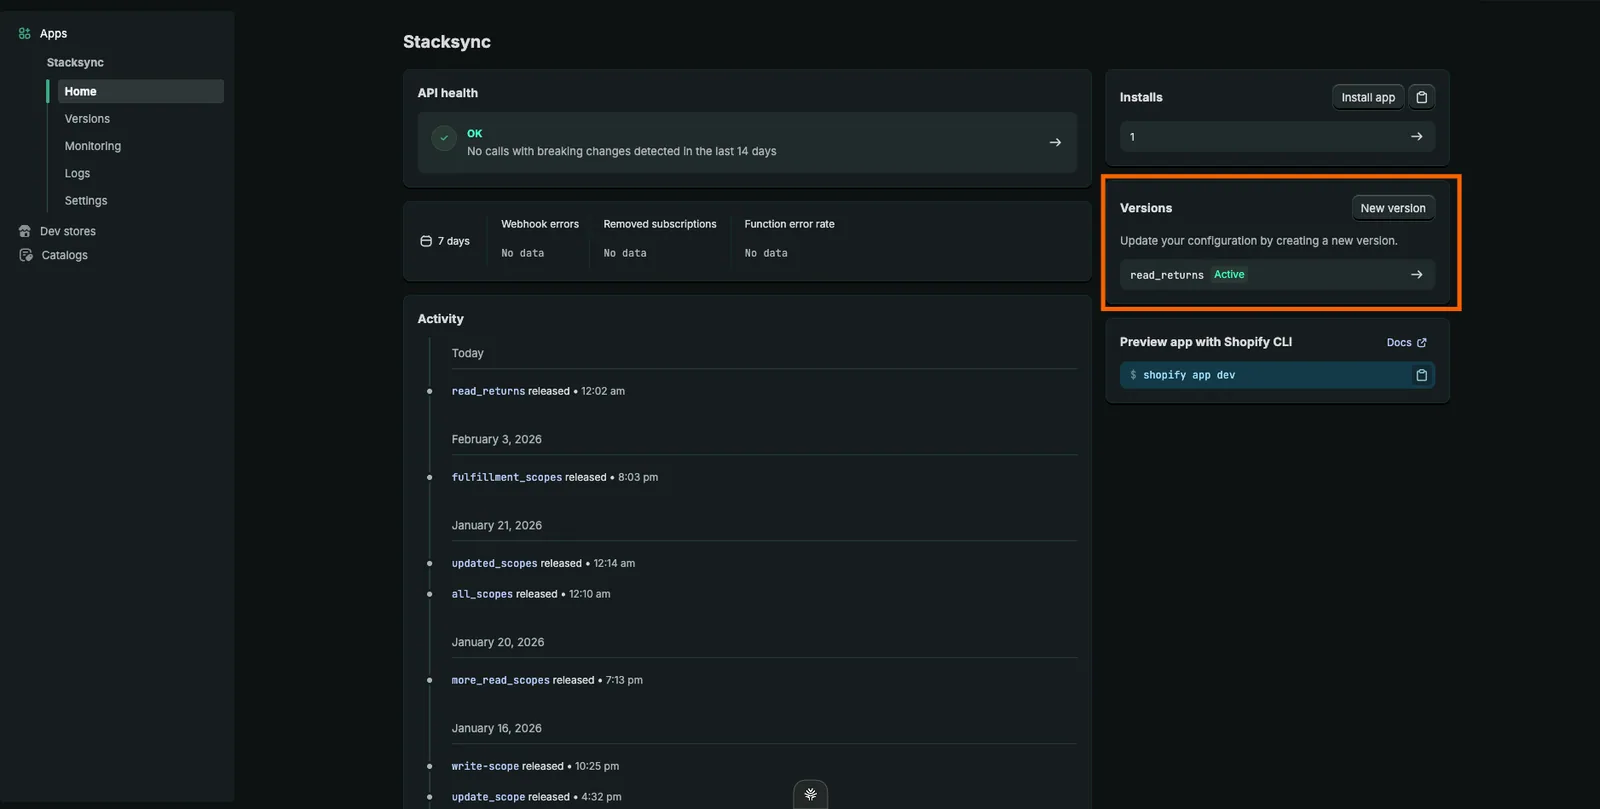Open all_scopes release link
1600x809 pixels.
[482, 594]
